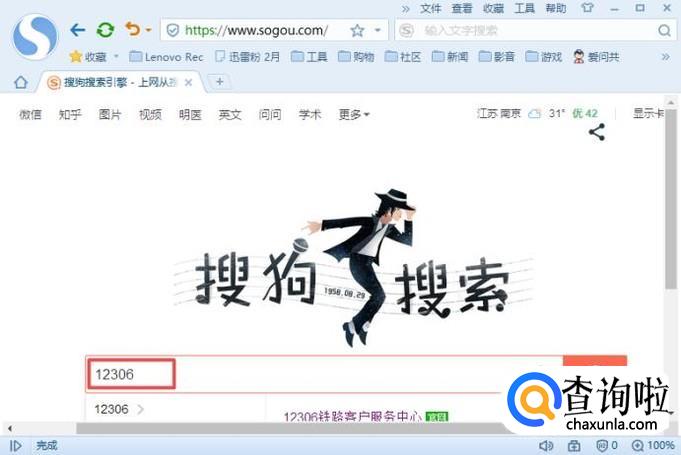Click the skin shirt icon
This screenshot has height=455, width=681.
pyautogui.click(x=587, y=8)
